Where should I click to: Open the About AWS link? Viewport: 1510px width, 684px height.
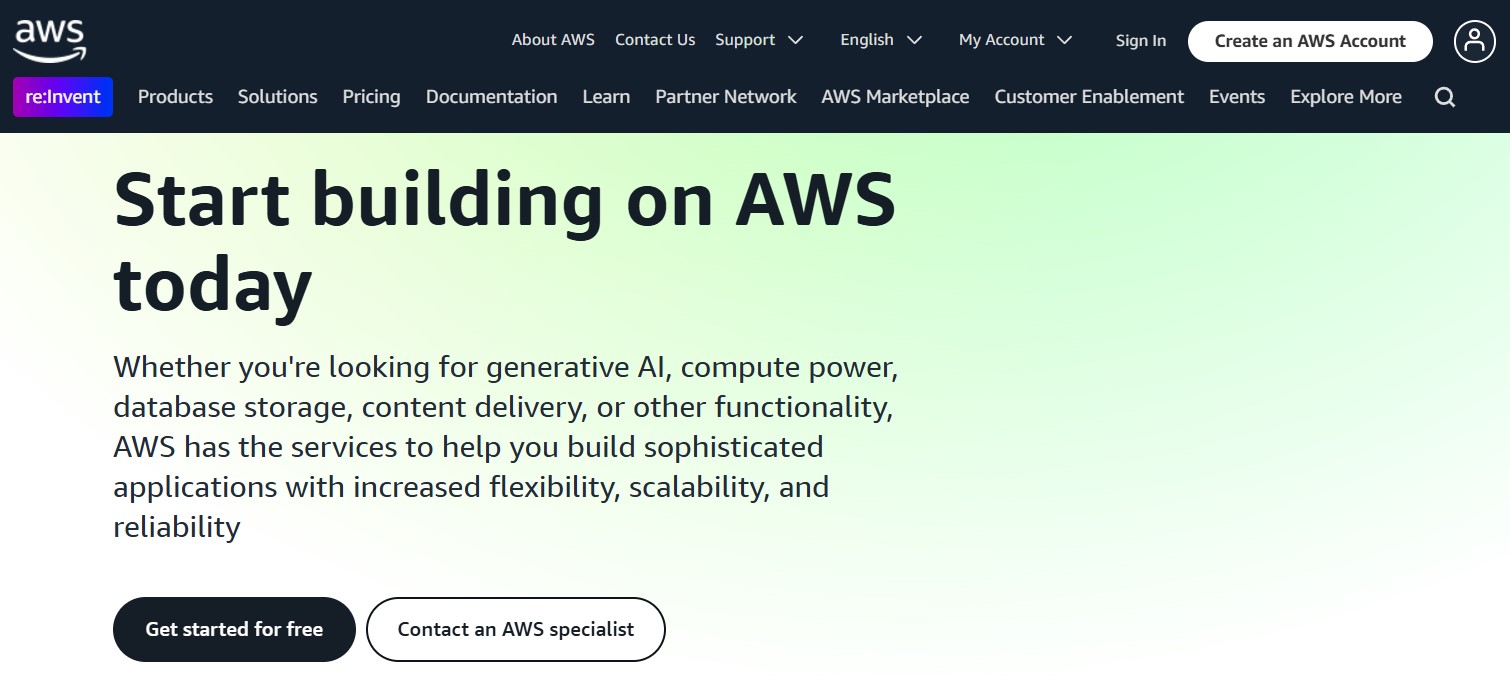(553, 40)
